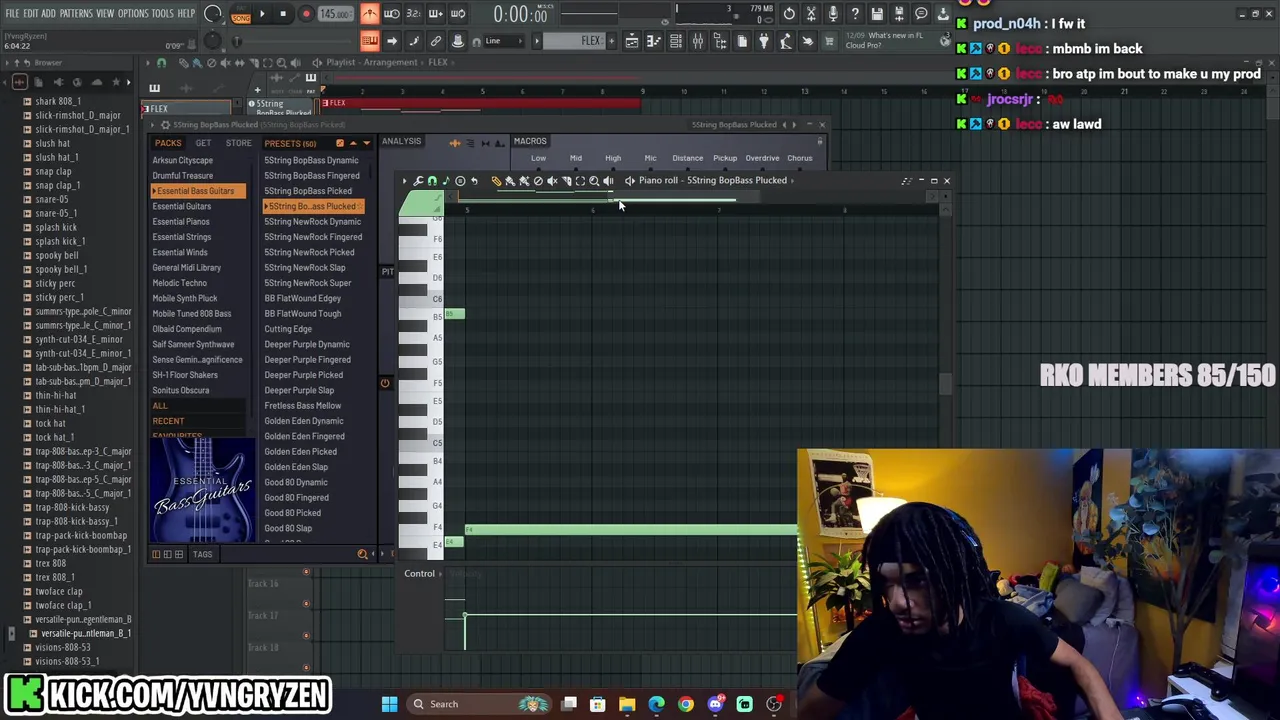Viewport: 1280px width, 720px height.
Task: Open the piano roll menu arrow
Action: (404, 181)
